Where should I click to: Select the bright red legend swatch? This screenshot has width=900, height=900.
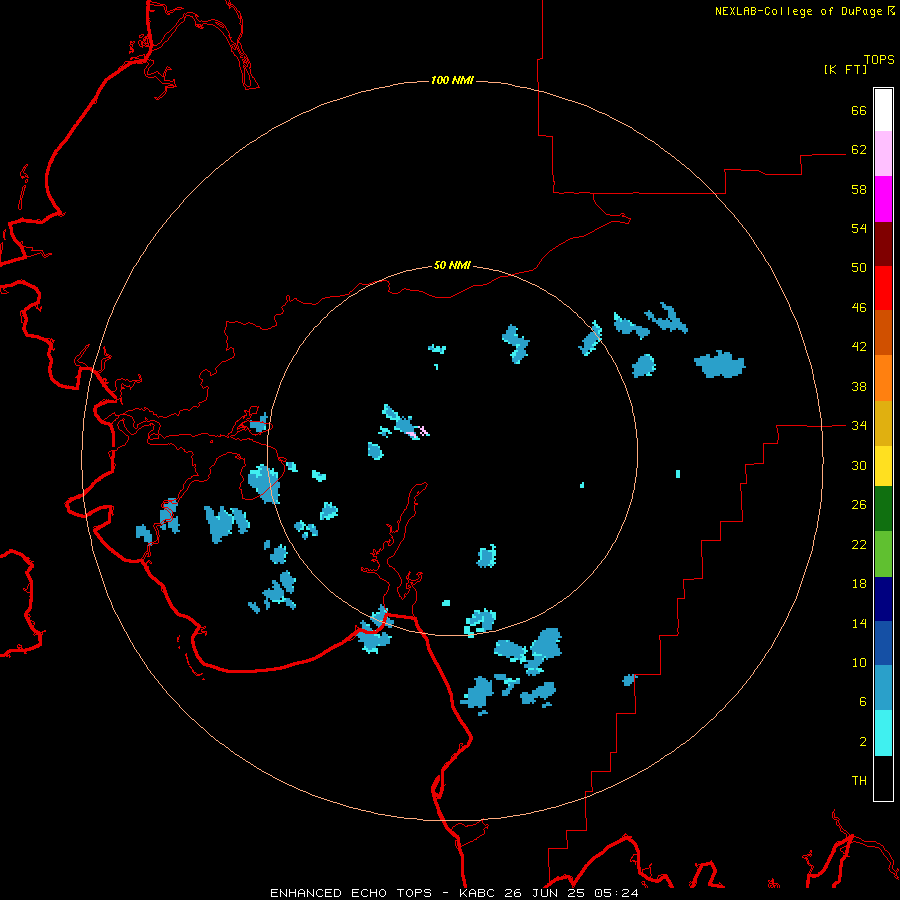[x=883, y=288]
